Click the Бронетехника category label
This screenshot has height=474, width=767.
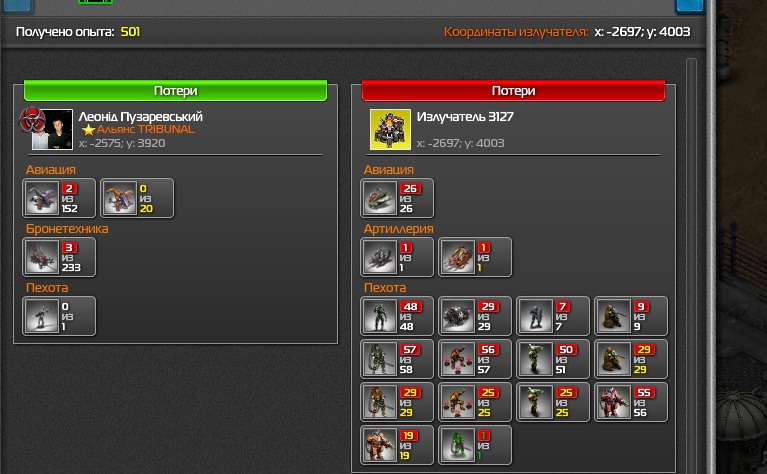click(x=67, y=229)
